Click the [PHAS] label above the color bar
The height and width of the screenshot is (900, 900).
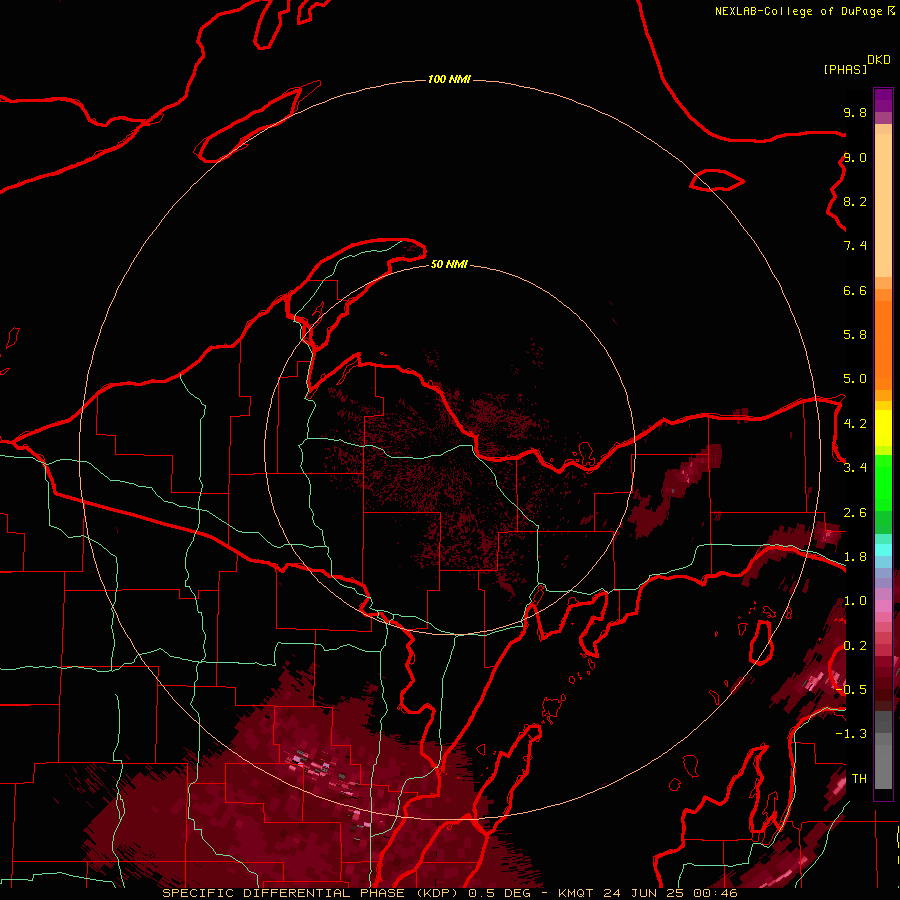click(845, 70)
